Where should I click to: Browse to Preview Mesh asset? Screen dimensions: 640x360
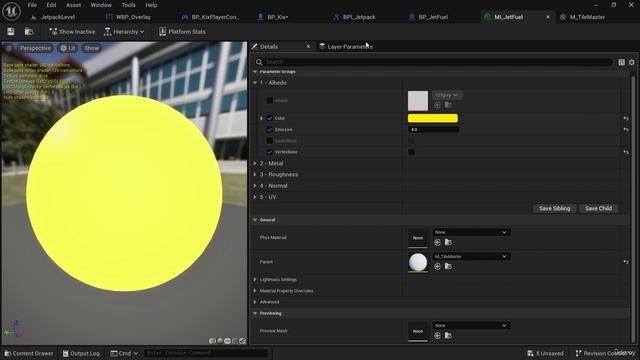tap(448, 336)
